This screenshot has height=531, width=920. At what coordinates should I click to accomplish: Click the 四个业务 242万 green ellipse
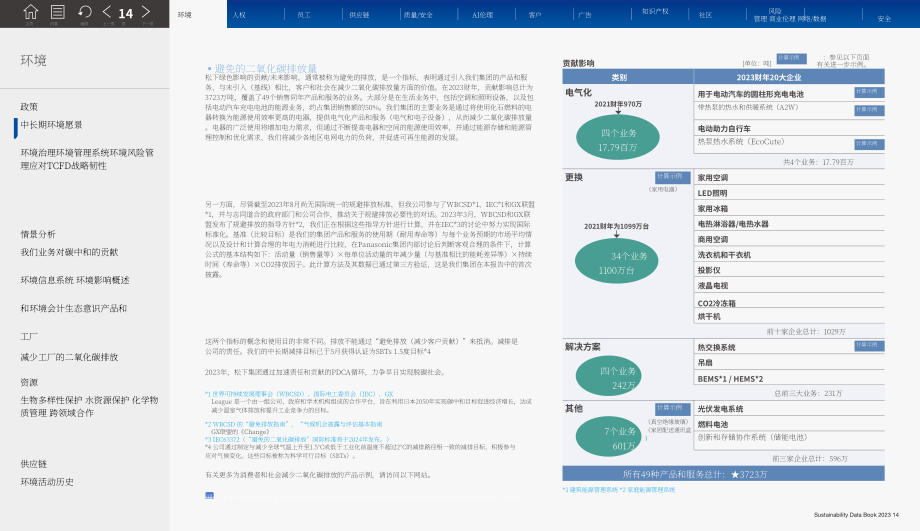609,376
